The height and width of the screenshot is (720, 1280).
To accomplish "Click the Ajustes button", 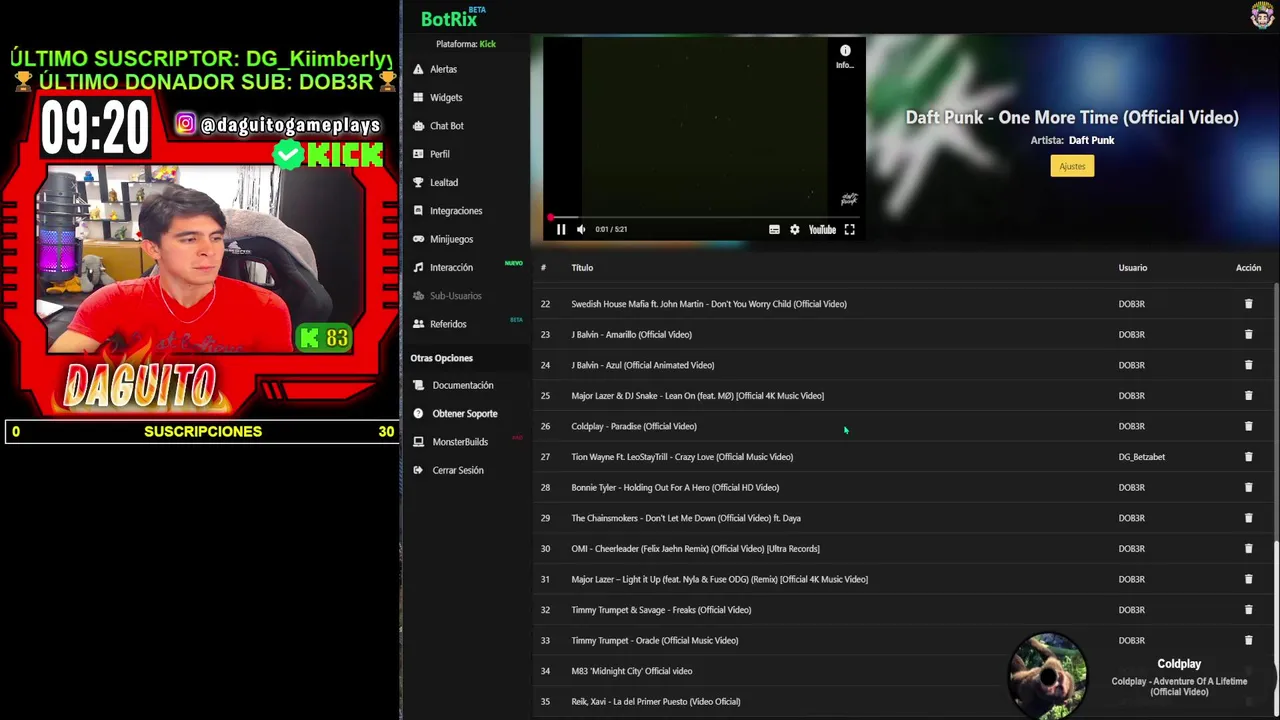I will pos(1072,166).
